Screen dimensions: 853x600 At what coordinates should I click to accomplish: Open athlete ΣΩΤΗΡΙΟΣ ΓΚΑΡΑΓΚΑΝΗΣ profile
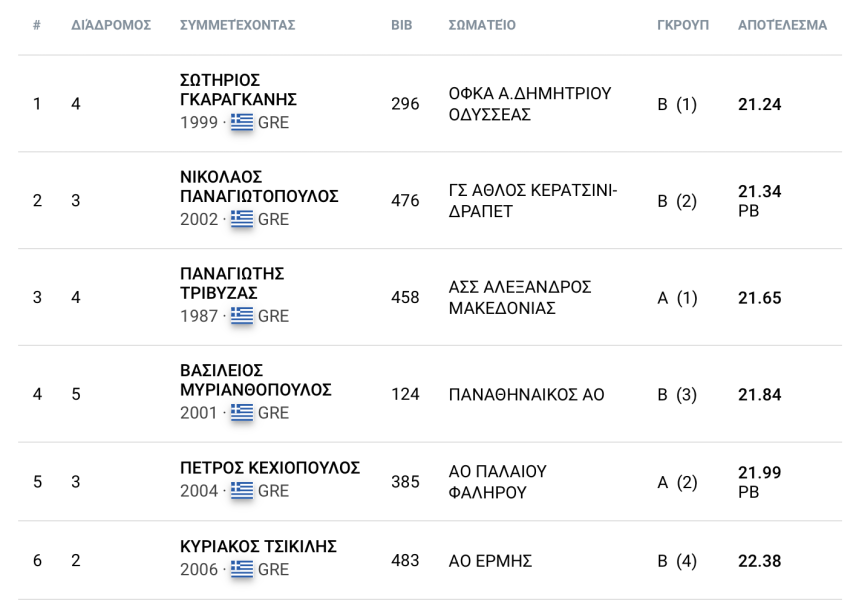point(238,90)
